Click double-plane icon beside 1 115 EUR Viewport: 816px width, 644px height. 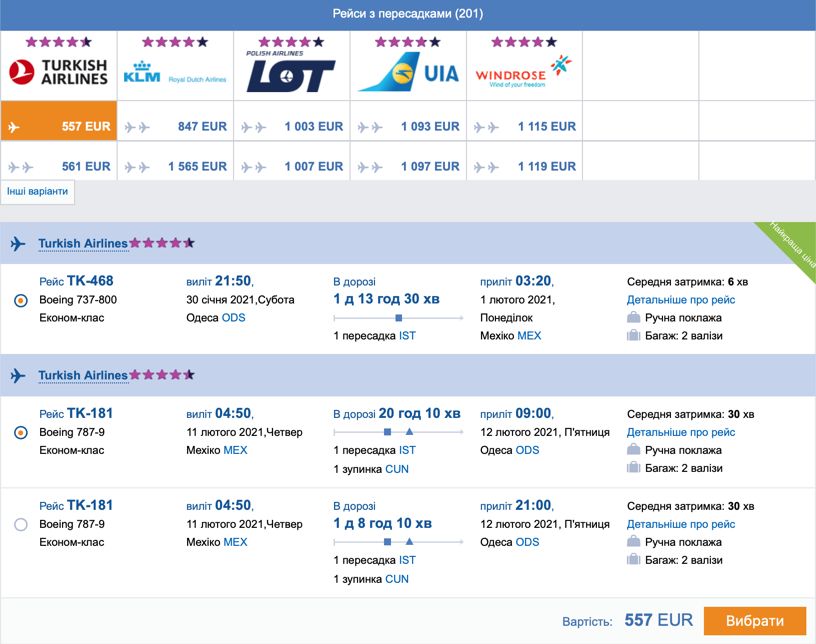(x=486, y=127)
